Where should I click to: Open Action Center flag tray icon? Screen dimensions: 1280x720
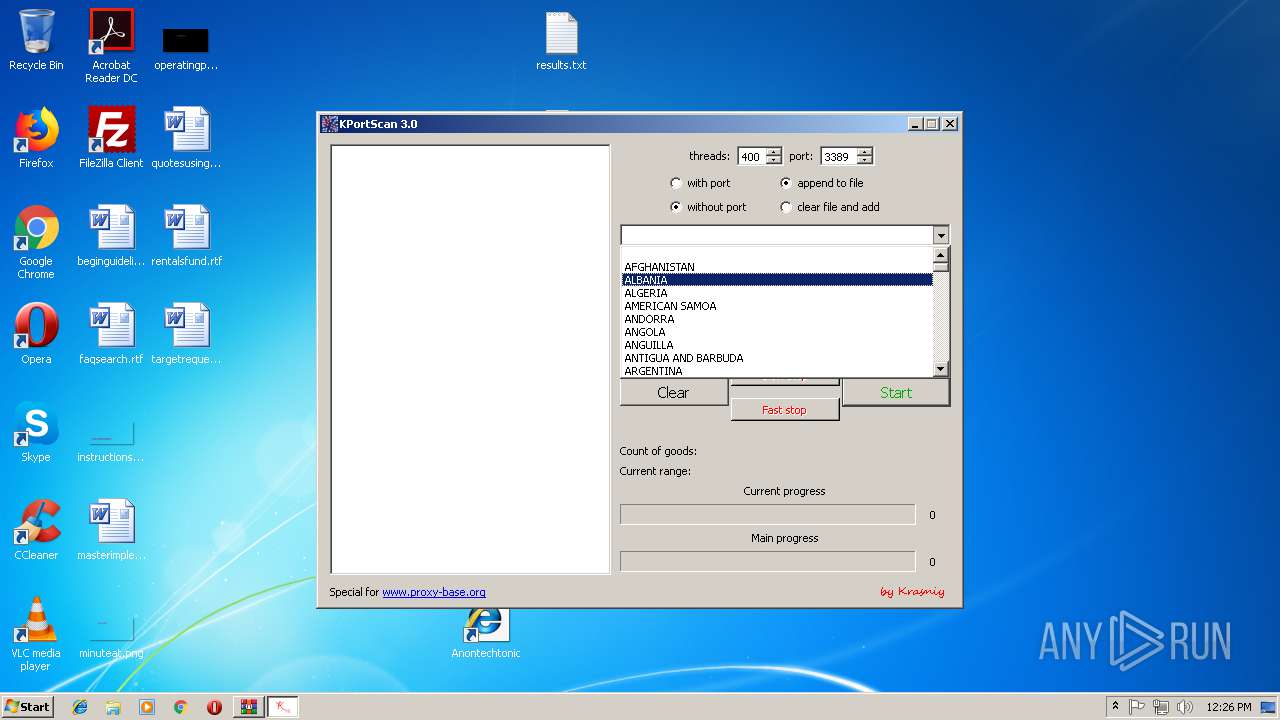(1138, 707)
